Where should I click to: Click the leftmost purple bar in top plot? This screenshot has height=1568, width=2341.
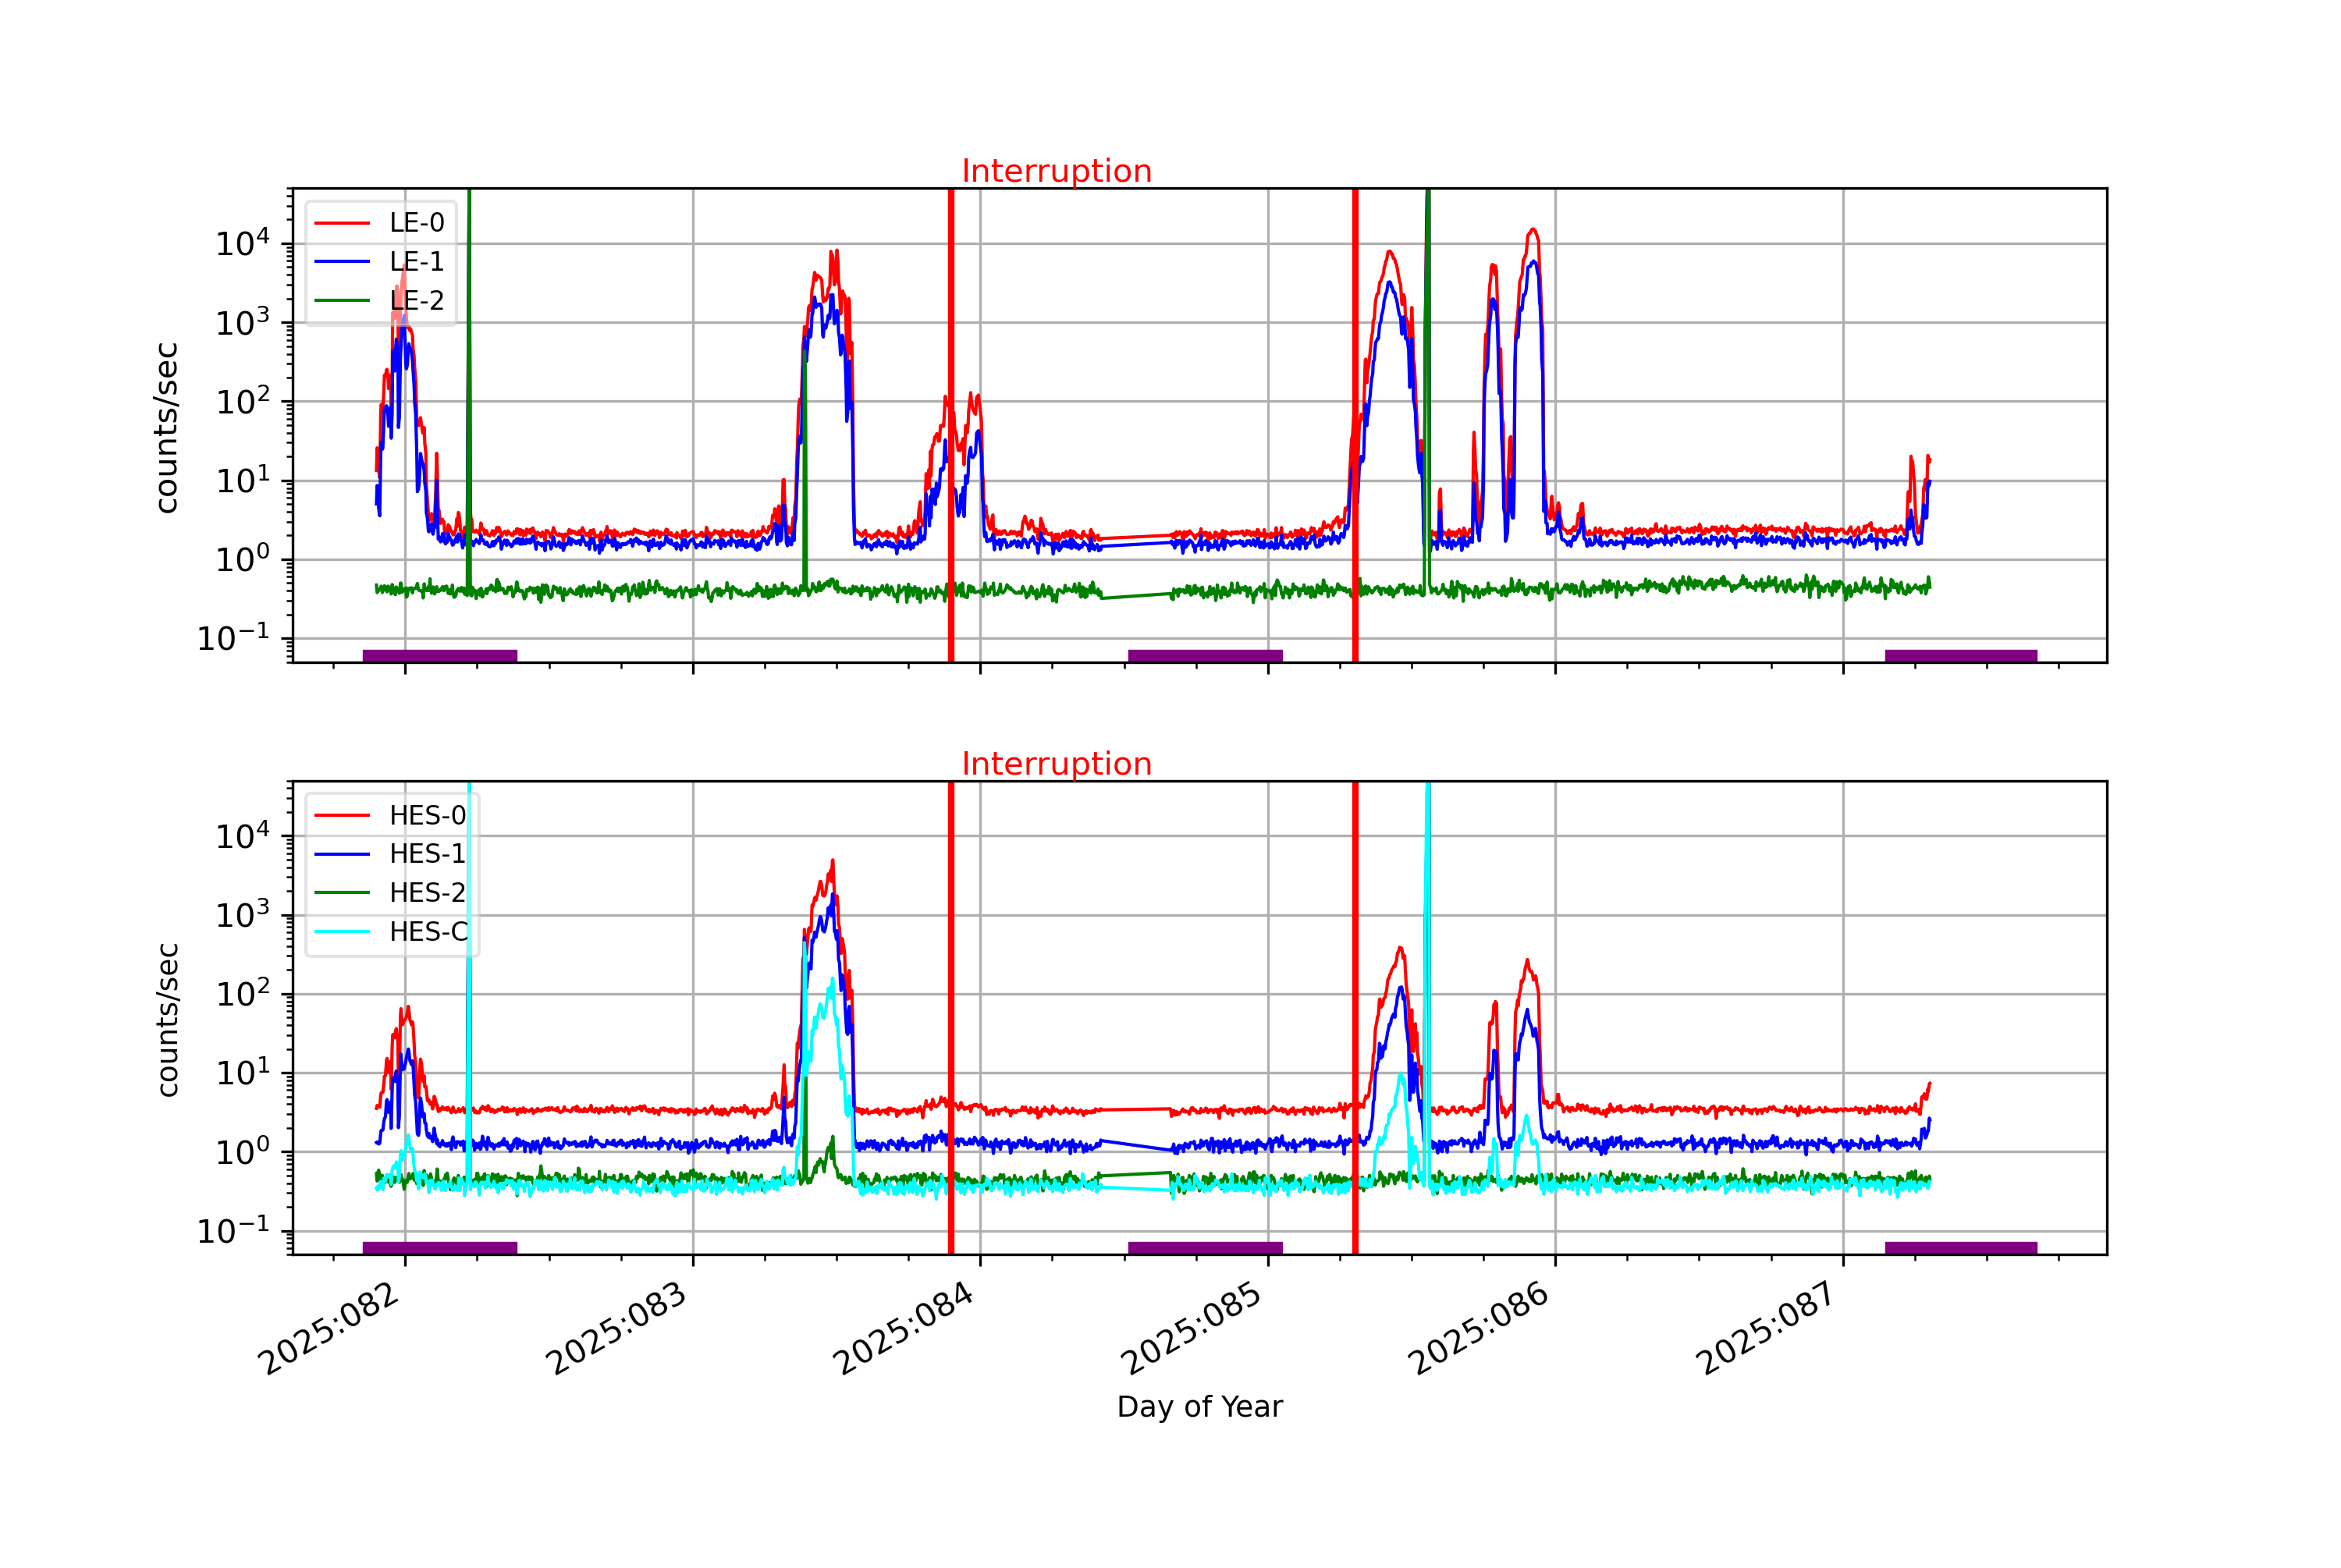coord(439,656)
